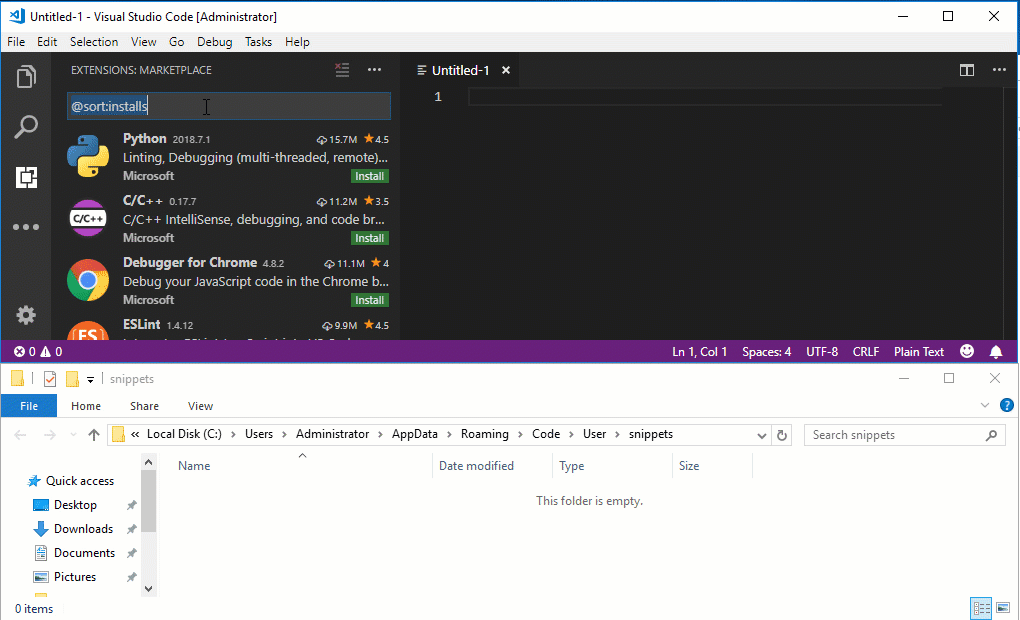This screenshot has width=1020, height=620.
Task: Close the Untitled-1 editor tab
Action: 505,70
